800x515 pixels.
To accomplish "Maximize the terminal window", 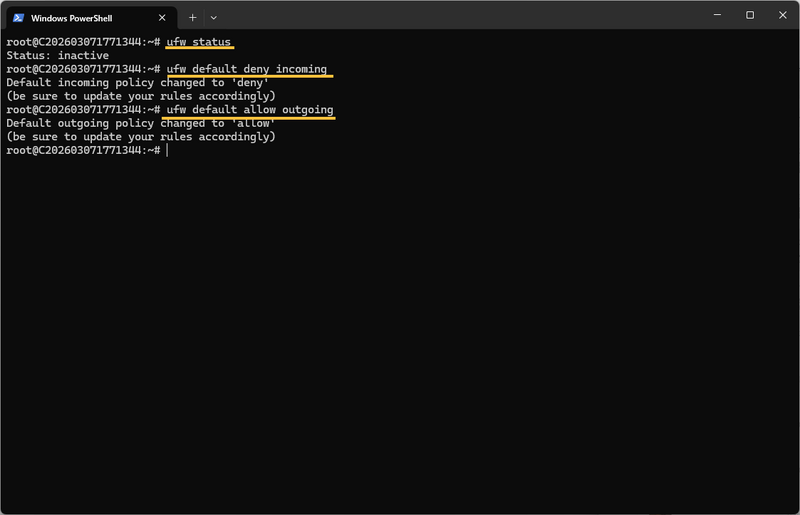I will tap(750, 15).
